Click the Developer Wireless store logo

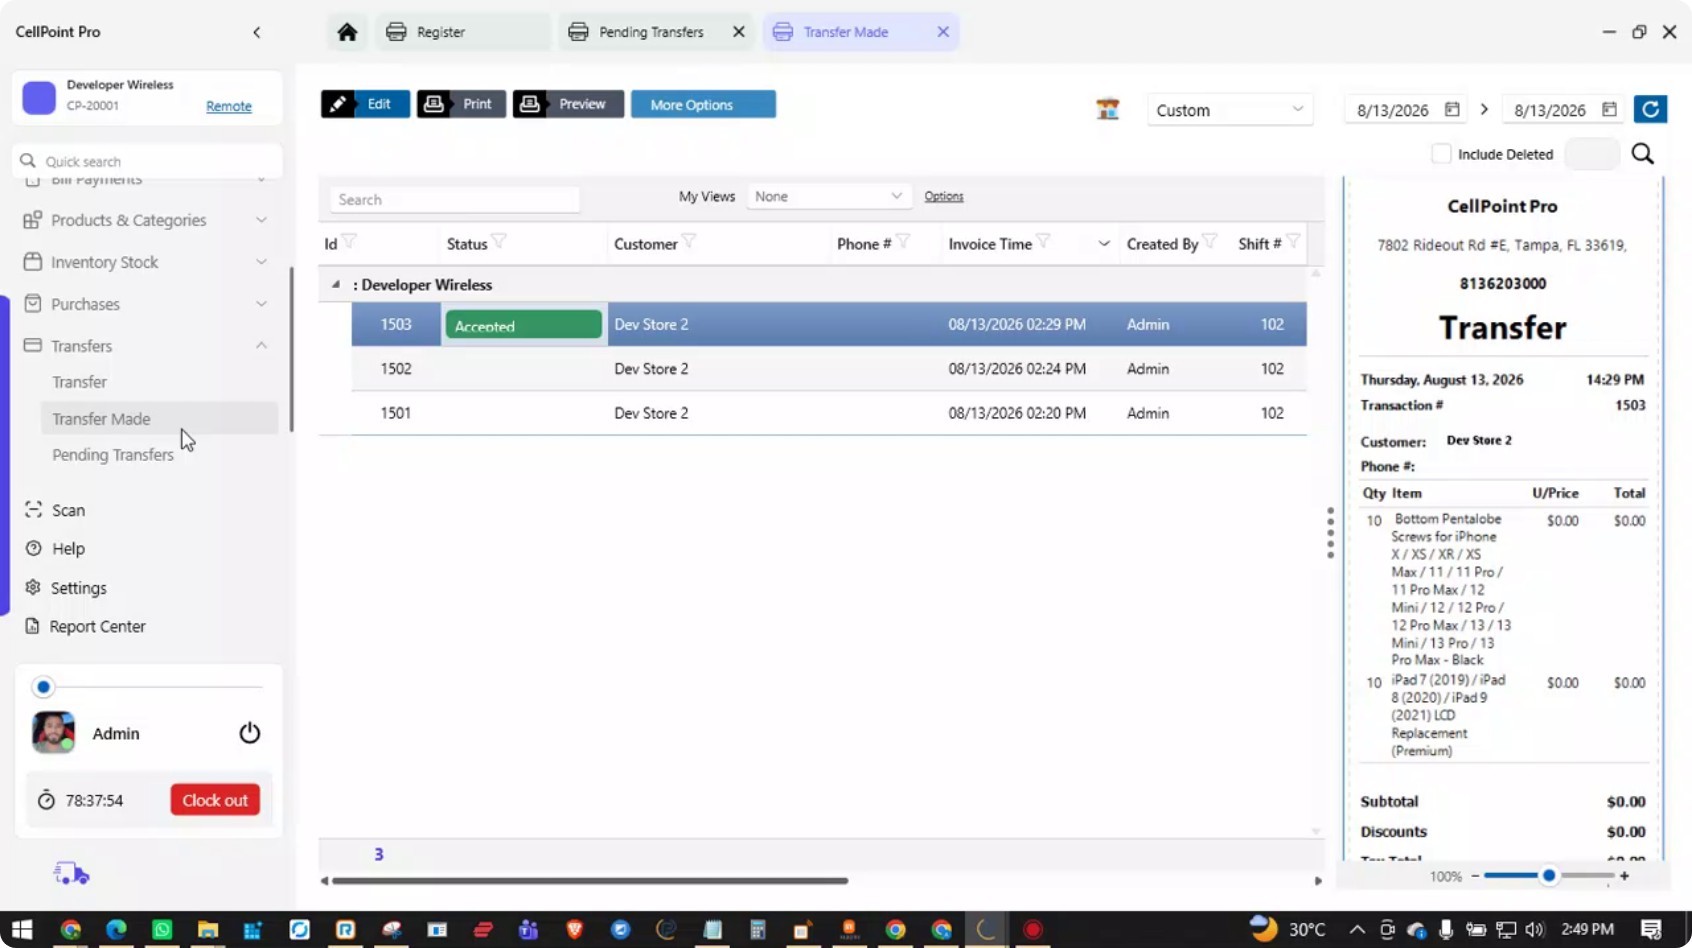(x=39, y=97)
